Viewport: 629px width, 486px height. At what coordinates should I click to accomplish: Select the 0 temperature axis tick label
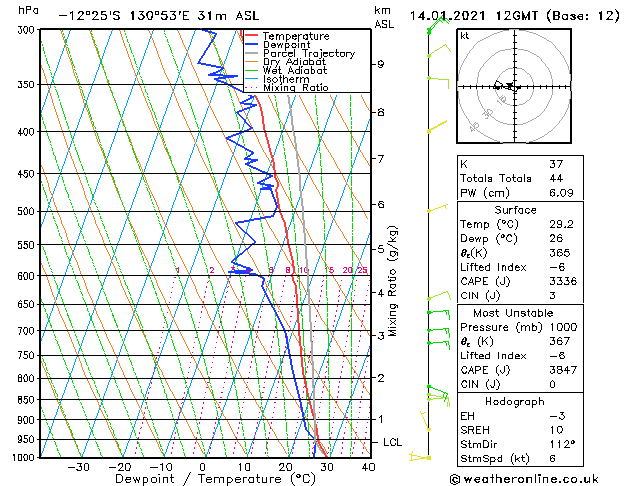pyautogui.click(x=203, y=467)
